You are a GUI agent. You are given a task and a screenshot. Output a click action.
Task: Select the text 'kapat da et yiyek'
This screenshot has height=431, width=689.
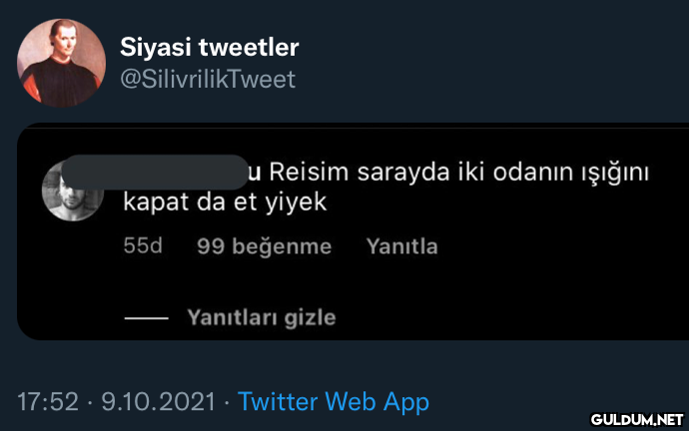pos(225,202)
